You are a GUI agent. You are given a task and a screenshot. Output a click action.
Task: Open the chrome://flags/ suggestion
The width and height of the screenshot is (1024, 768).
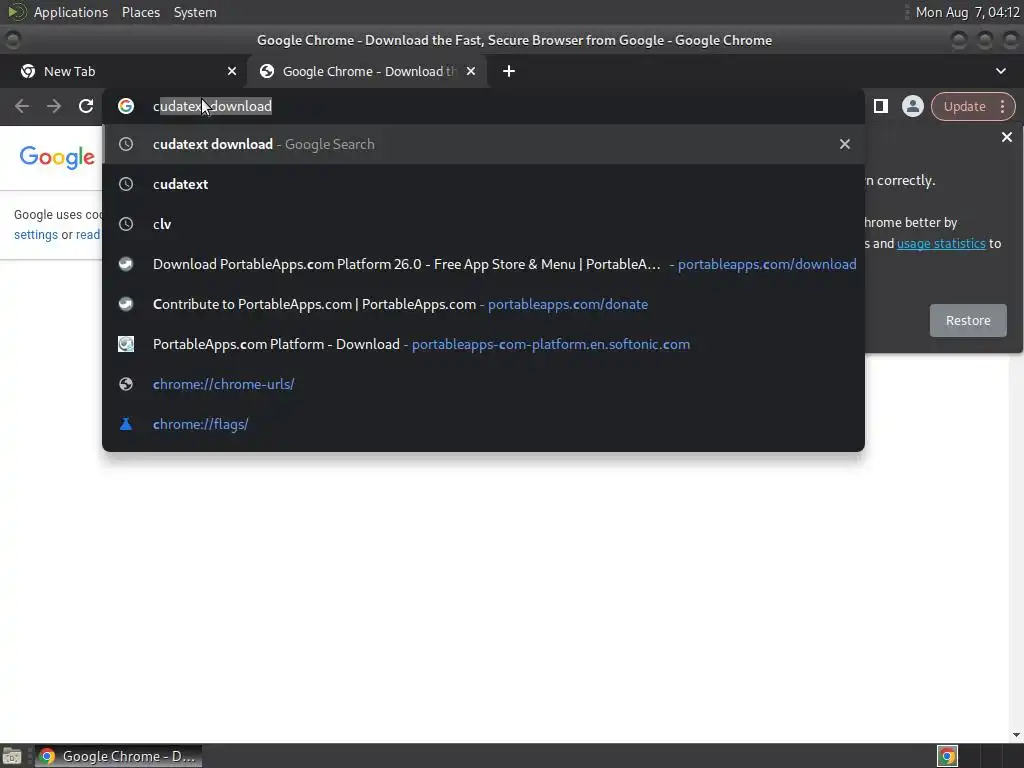tap(483, 424)
